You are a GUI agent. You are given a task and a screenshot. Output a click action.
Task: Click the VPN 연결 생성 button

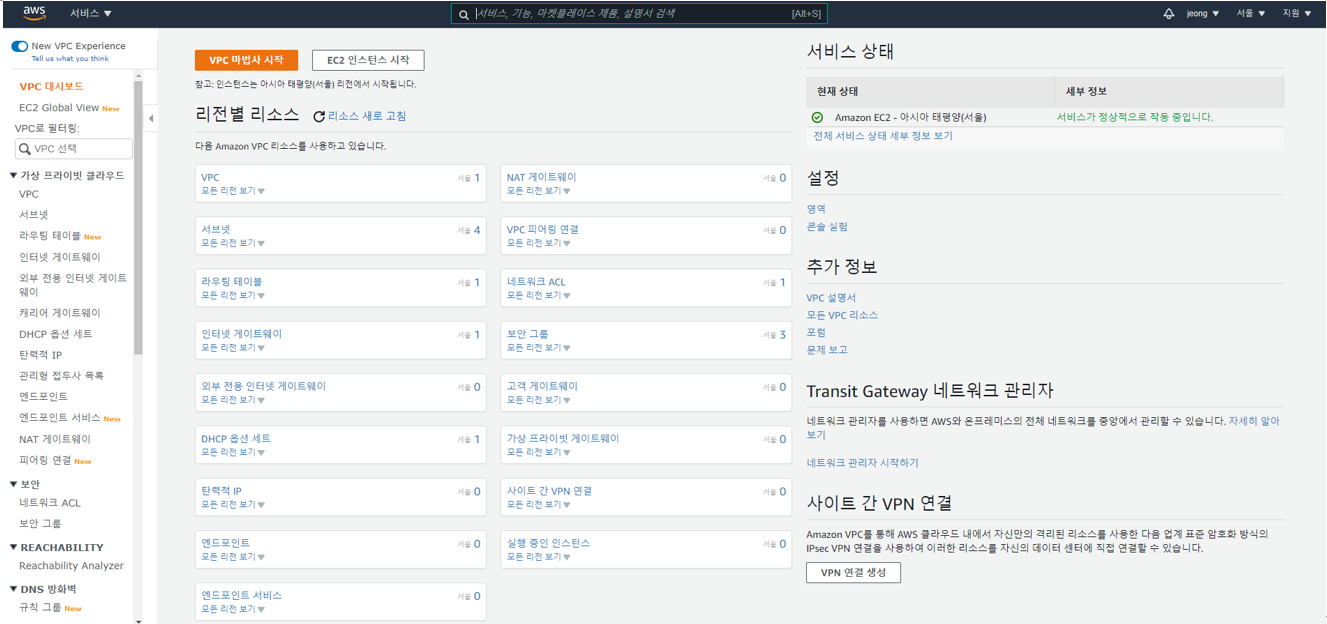coord(853,573)
